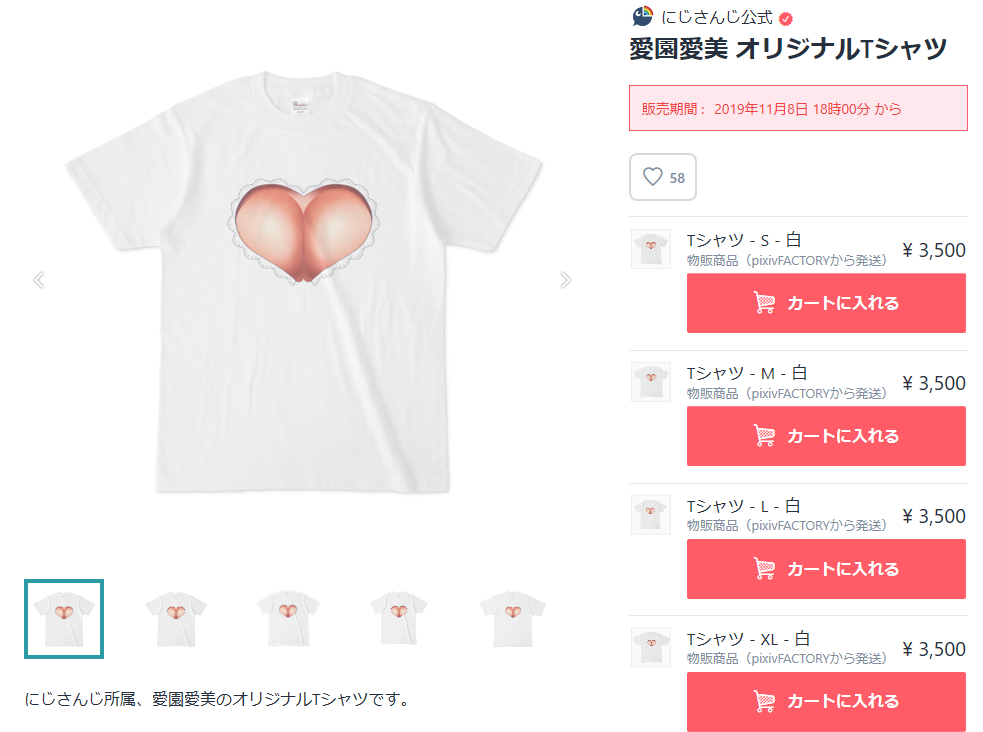Show previous product image with left arrow

(x=39, y=280)
